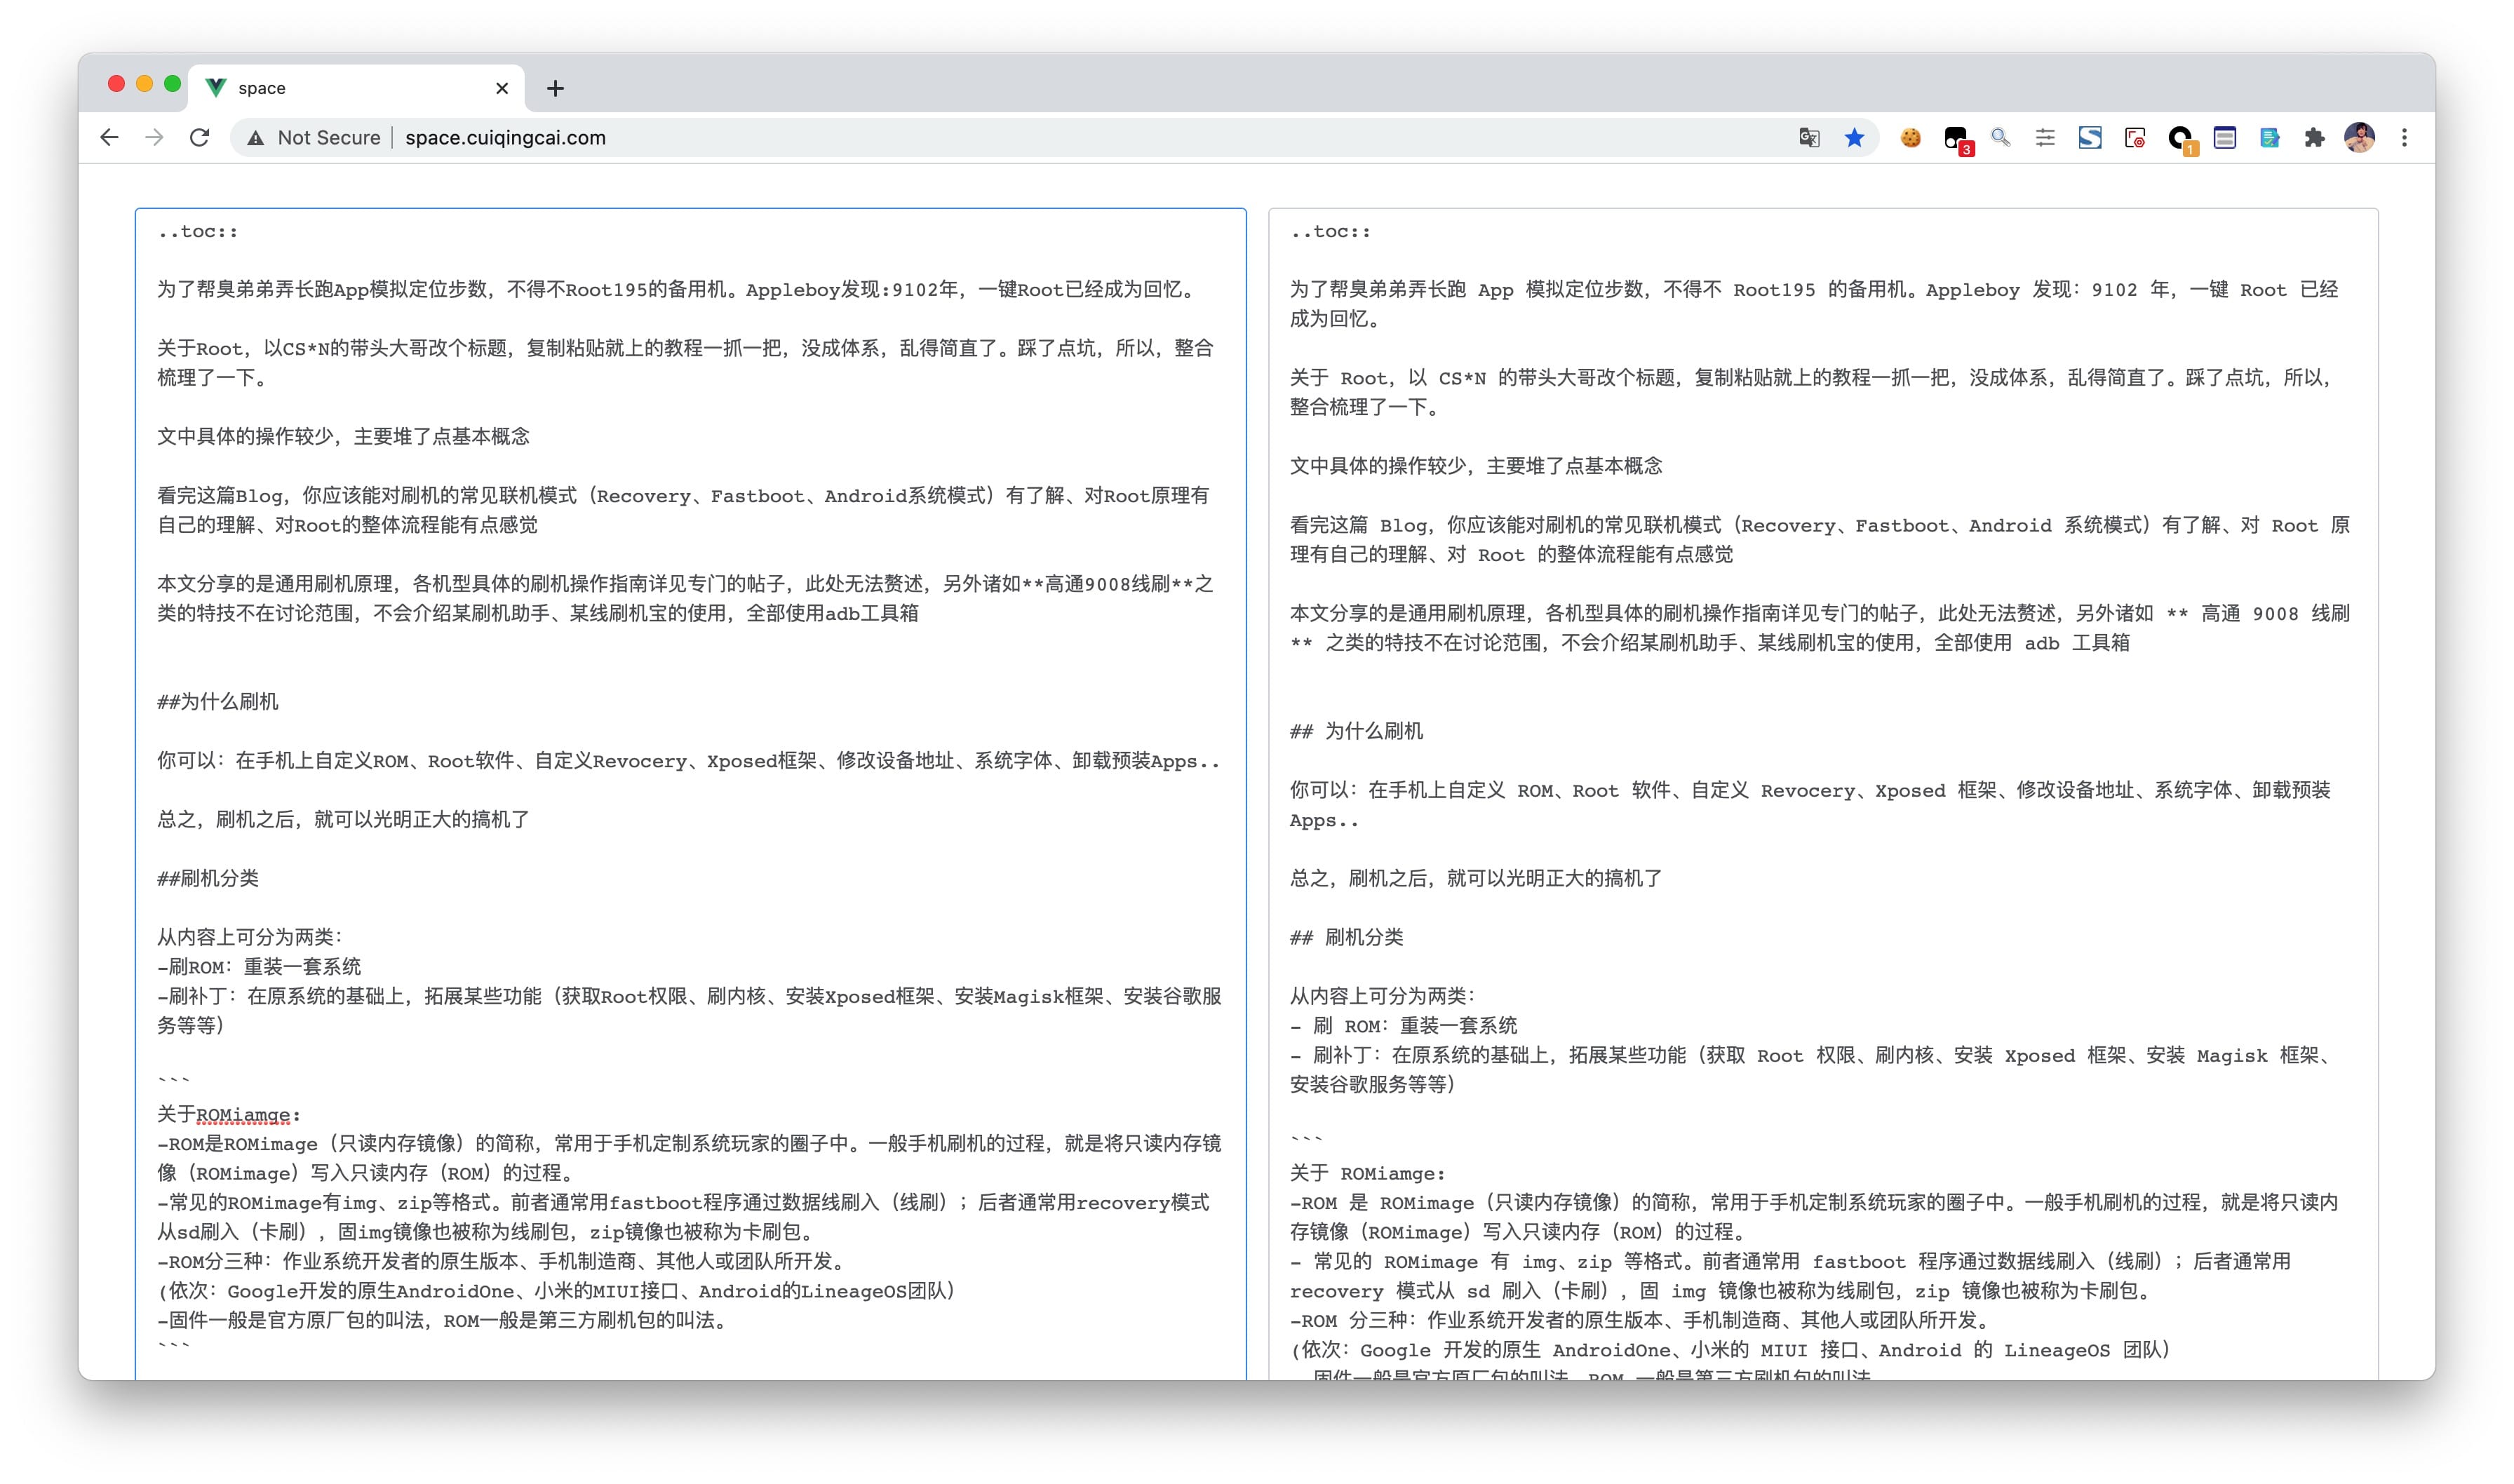Toggle the blue bookmark star
The height and width of the screenshot is (1484, 2514).
pyautogui.click(x=1854, y=138)
